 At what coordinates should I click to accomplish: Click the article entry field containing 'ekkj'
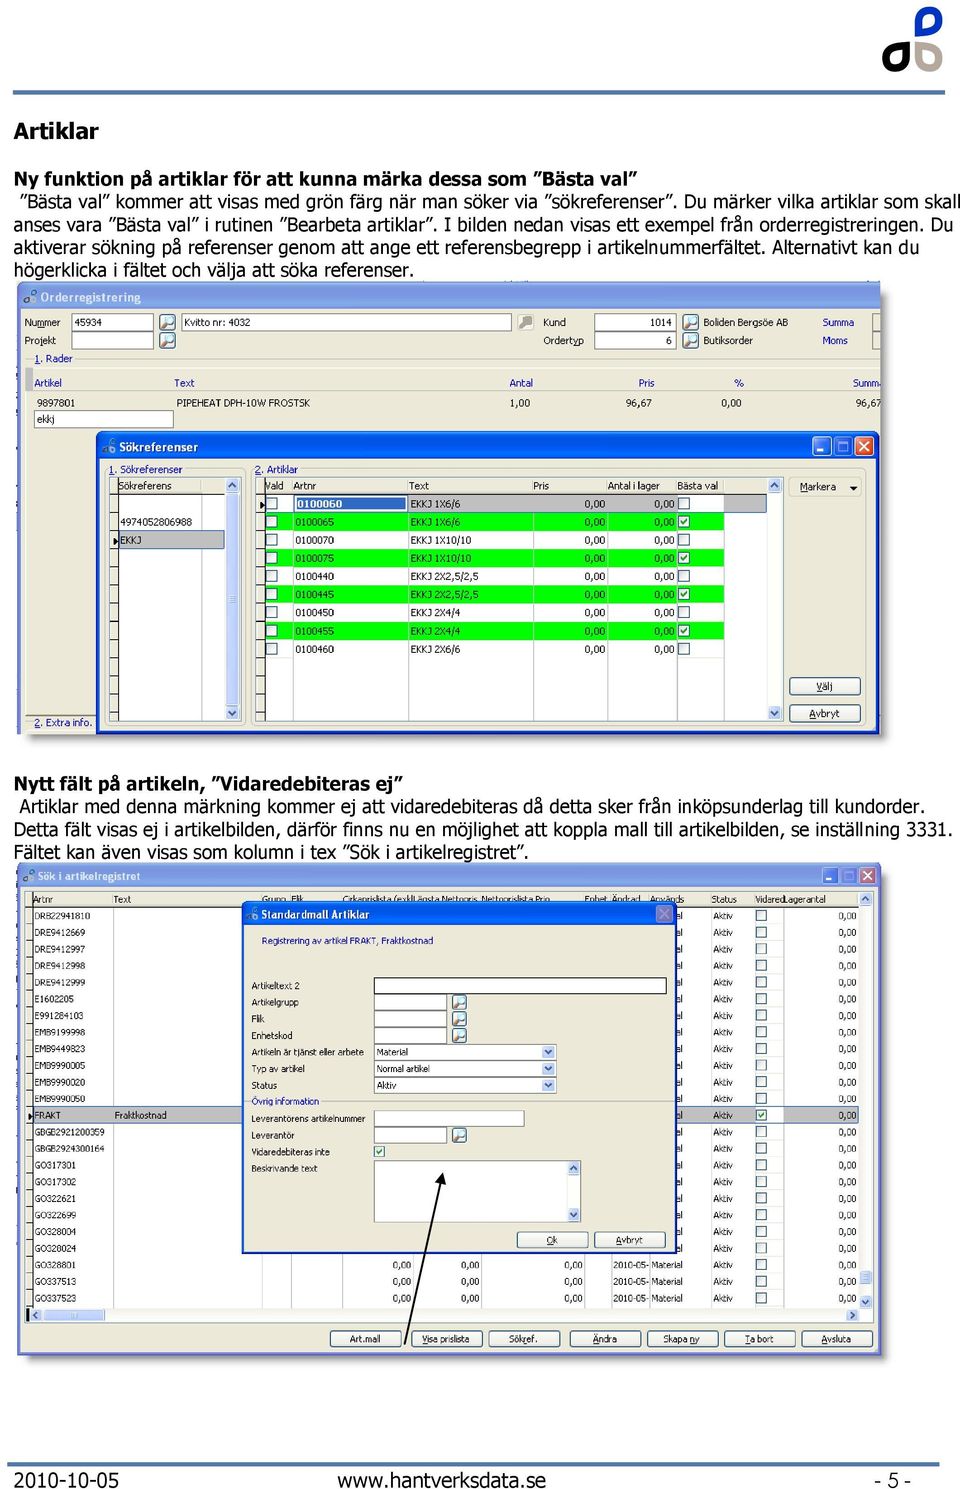click(x=104, y=420)
